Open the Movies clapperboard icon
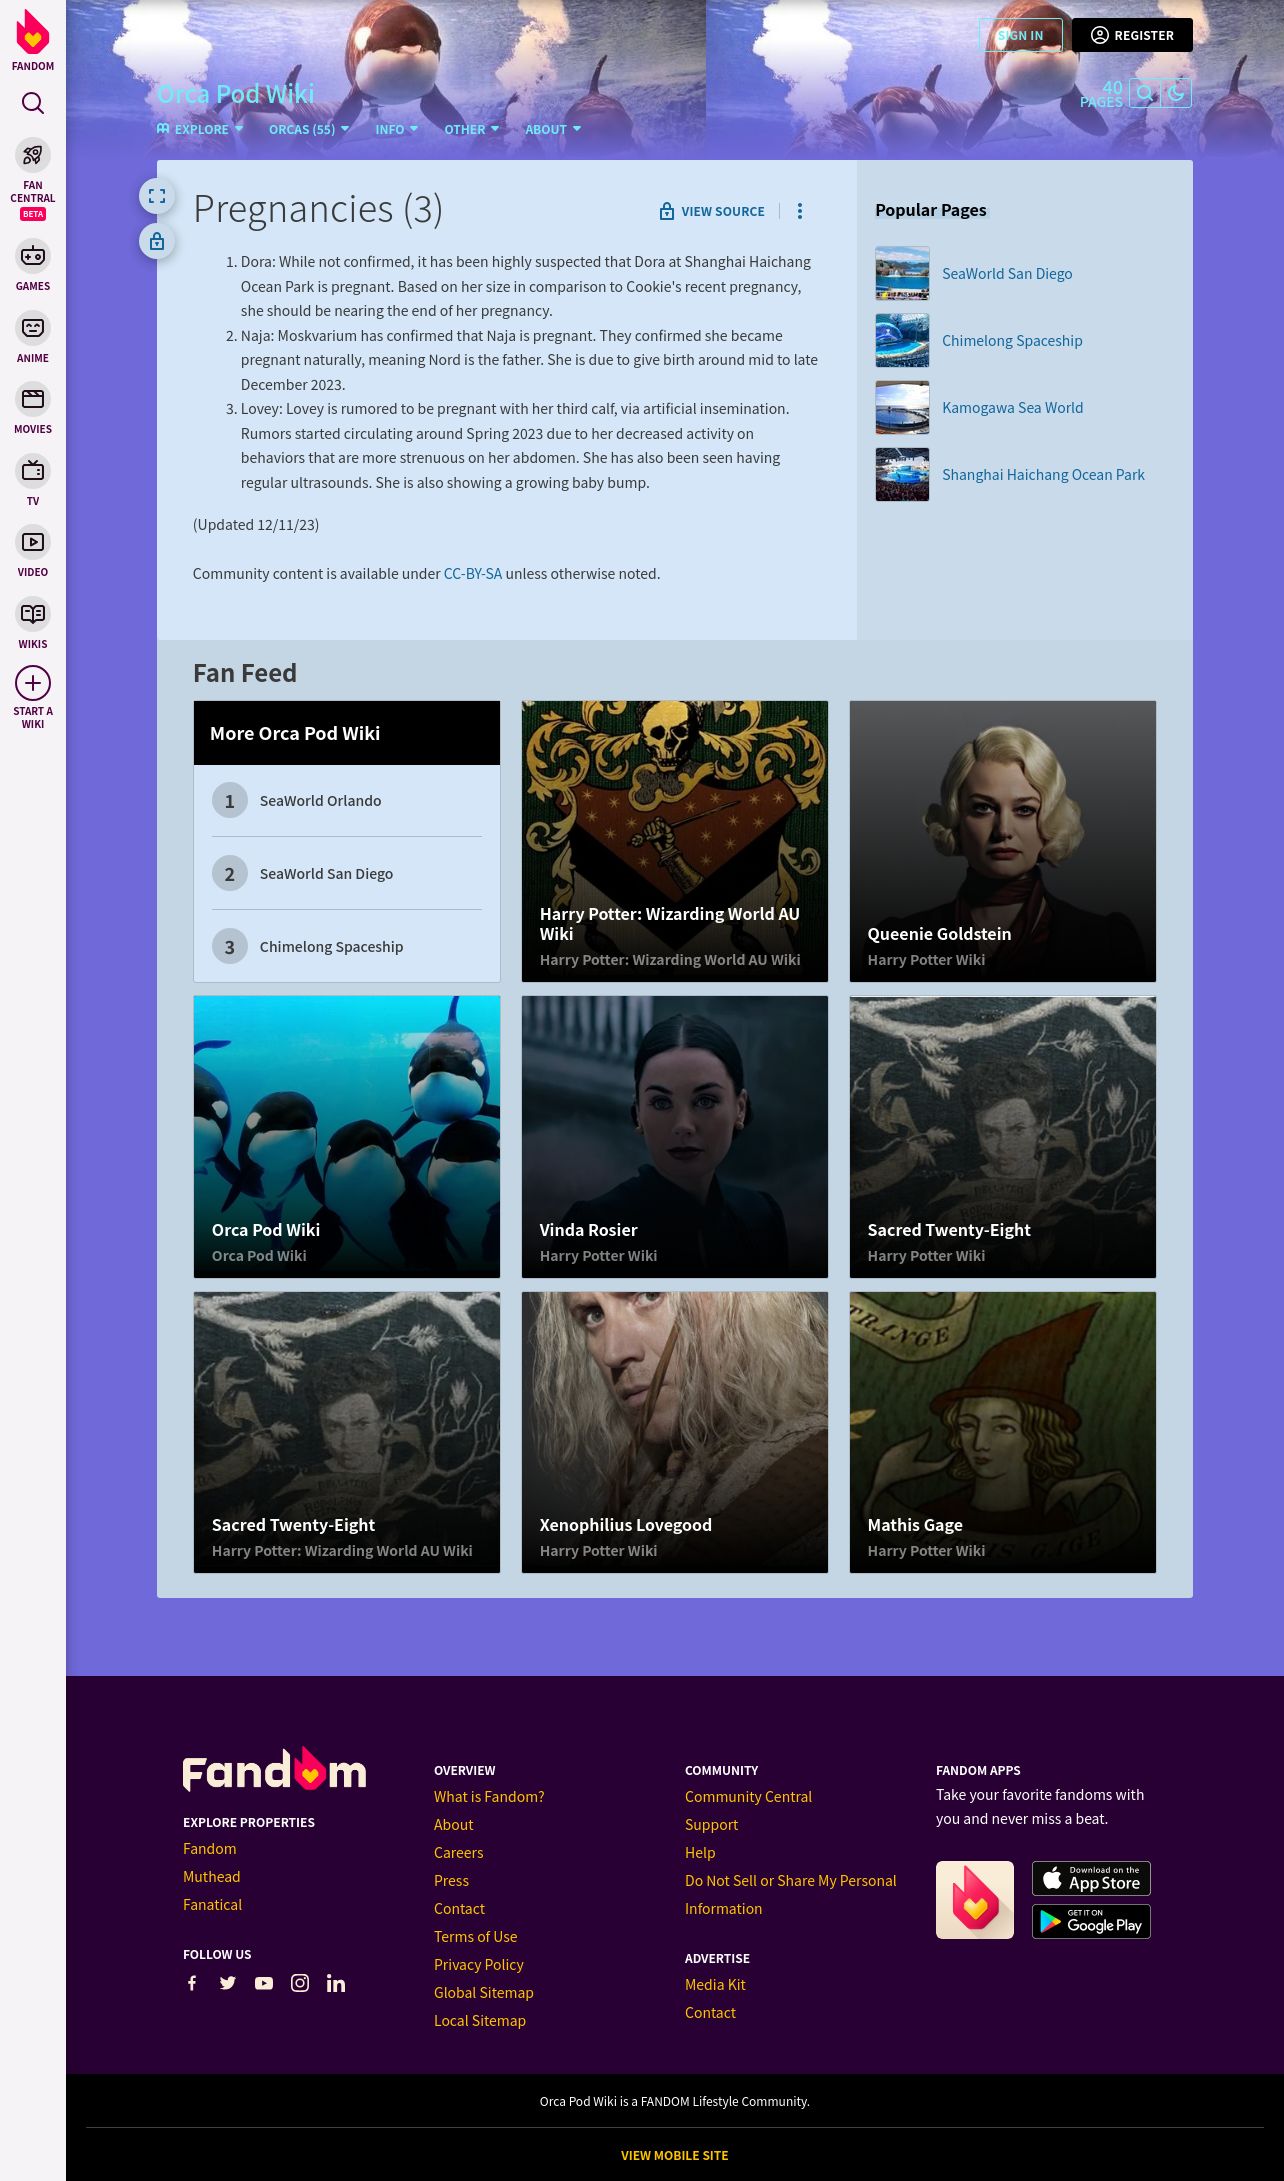The height and width of the screenshot is (2181, 1284). pyautogui.click(x=33, y=399)
